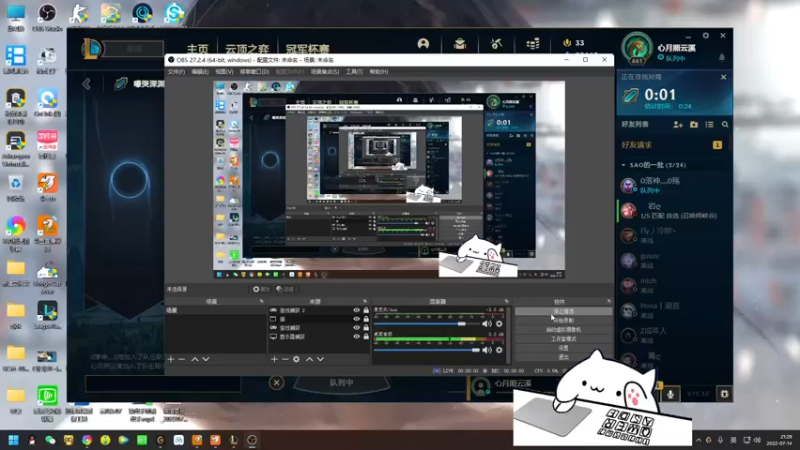
Task: Click the OBS source Filters toolbar button
Action: [285, 289]
